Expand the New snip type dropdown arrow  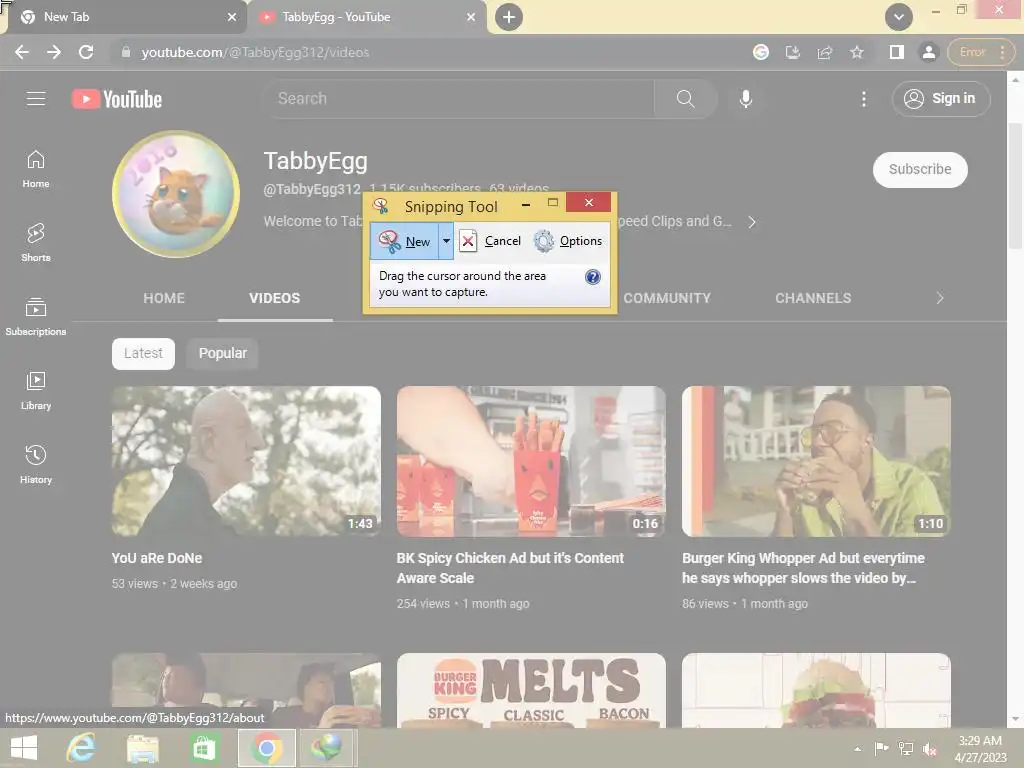[446, 241]
